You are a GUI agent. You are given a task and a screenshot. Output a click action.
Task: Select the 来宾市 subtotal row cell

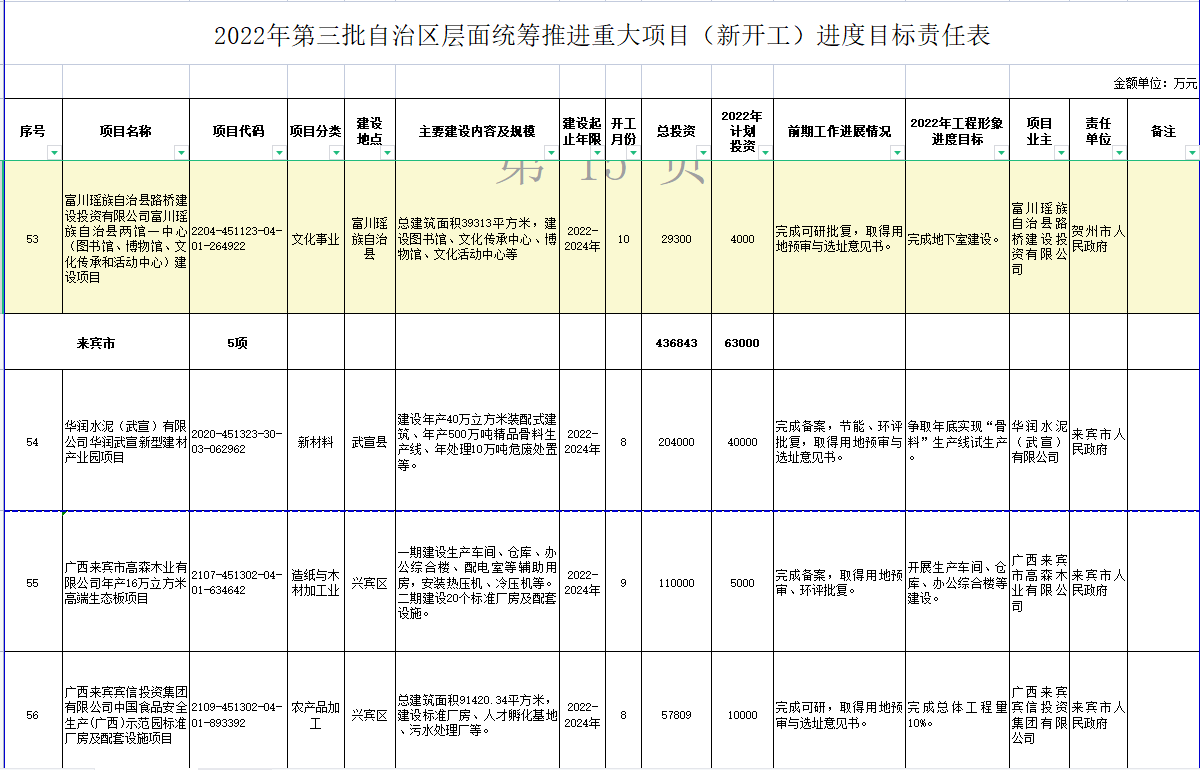[96, 343]
